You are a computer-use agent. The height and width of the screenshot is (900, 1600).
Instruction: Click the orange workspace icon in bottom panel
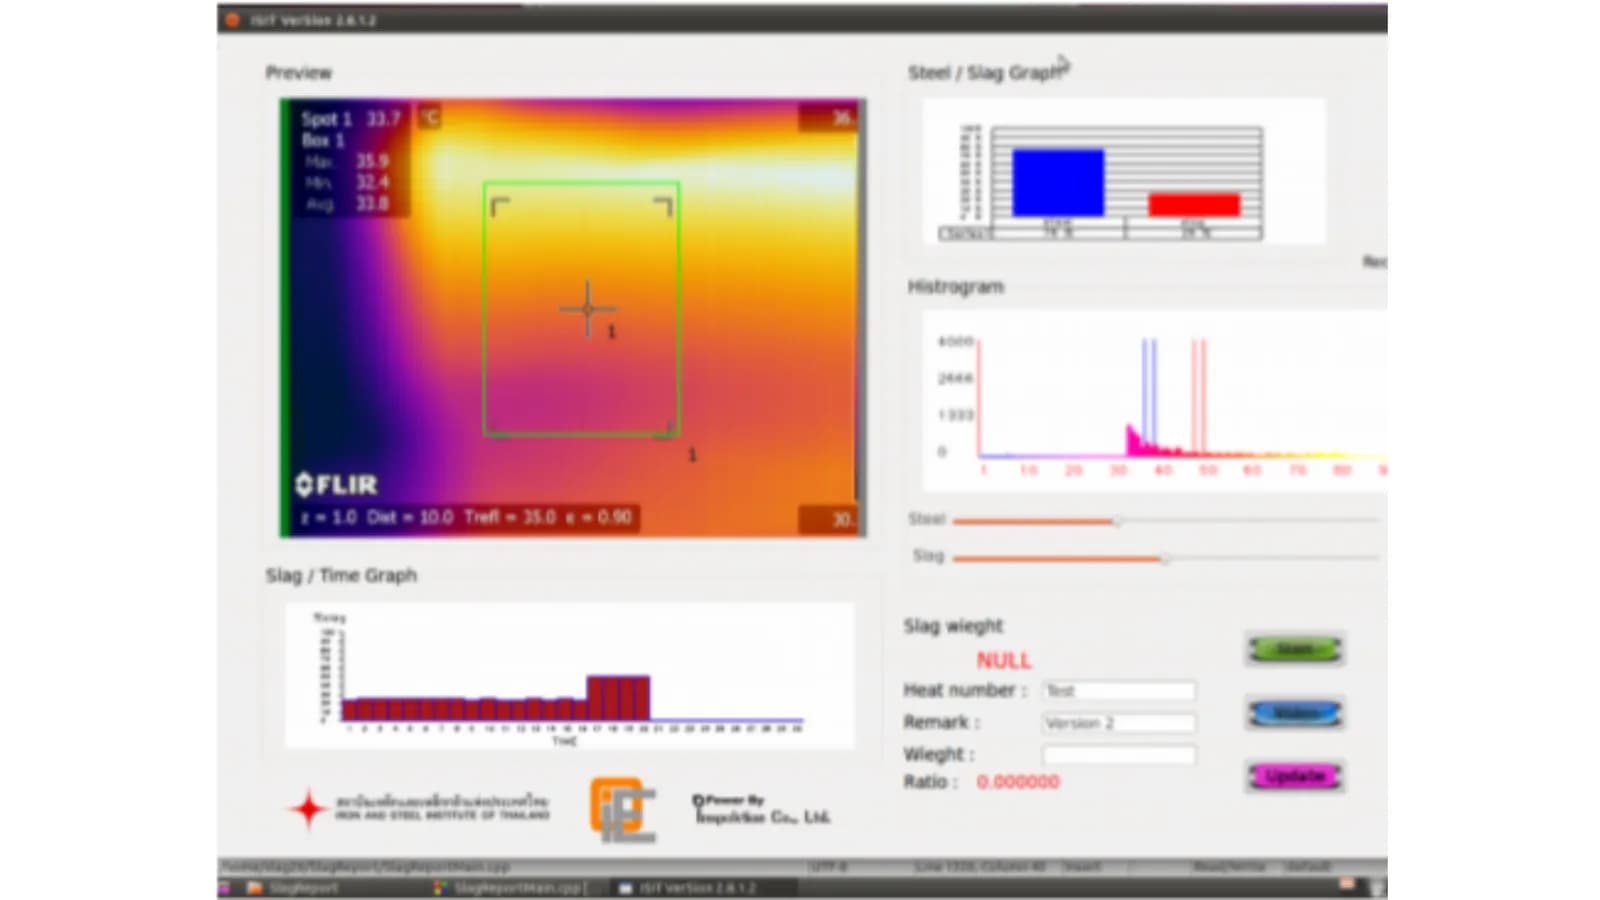1347,885
